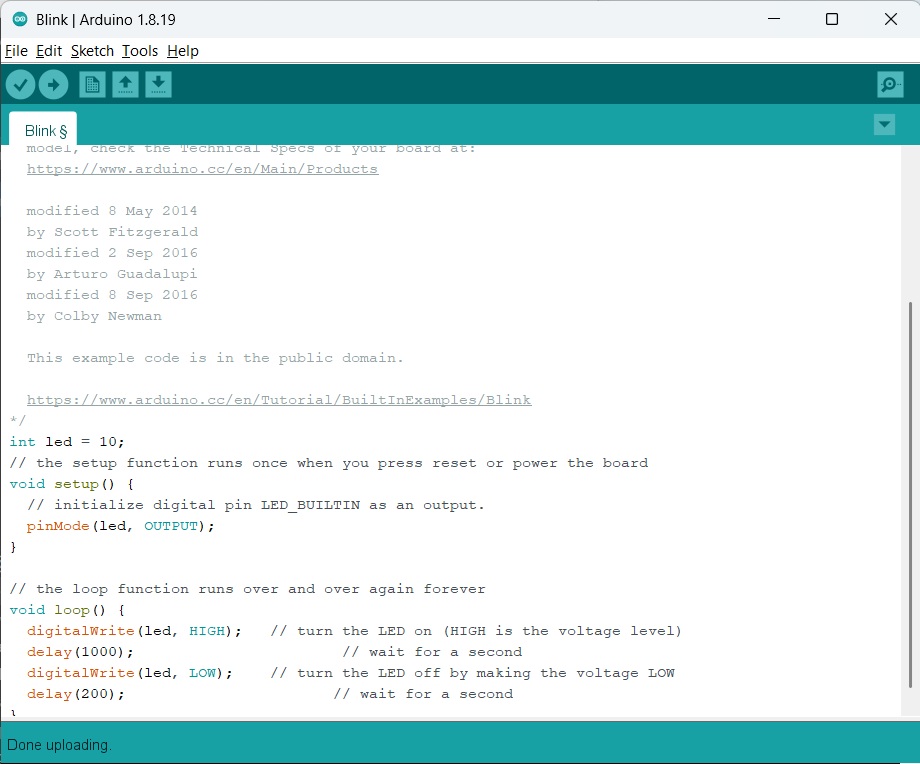This screenshot has height=764, width=920.
Task: Click '// turn the LED on' comment
Action: (x=476, y=631)
